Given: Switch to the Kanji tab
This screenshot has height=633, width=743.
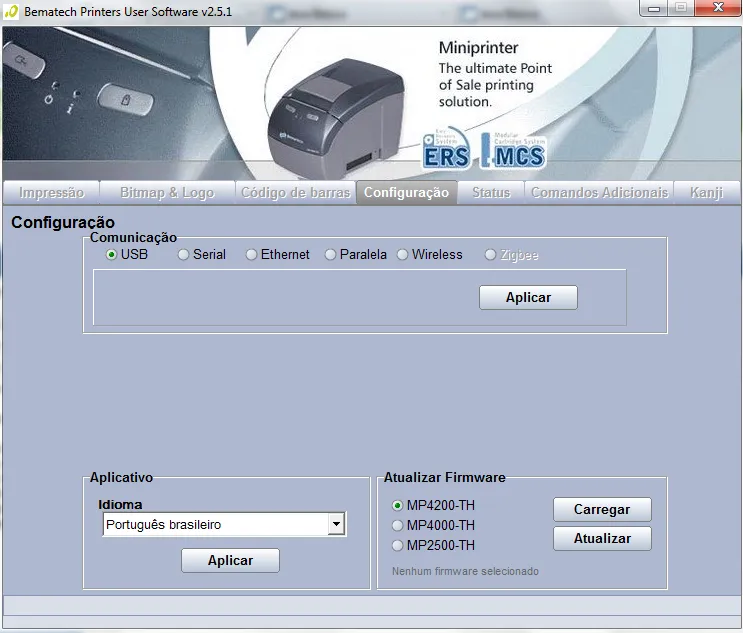Looking at the screenshot, I should click(707, 192).
